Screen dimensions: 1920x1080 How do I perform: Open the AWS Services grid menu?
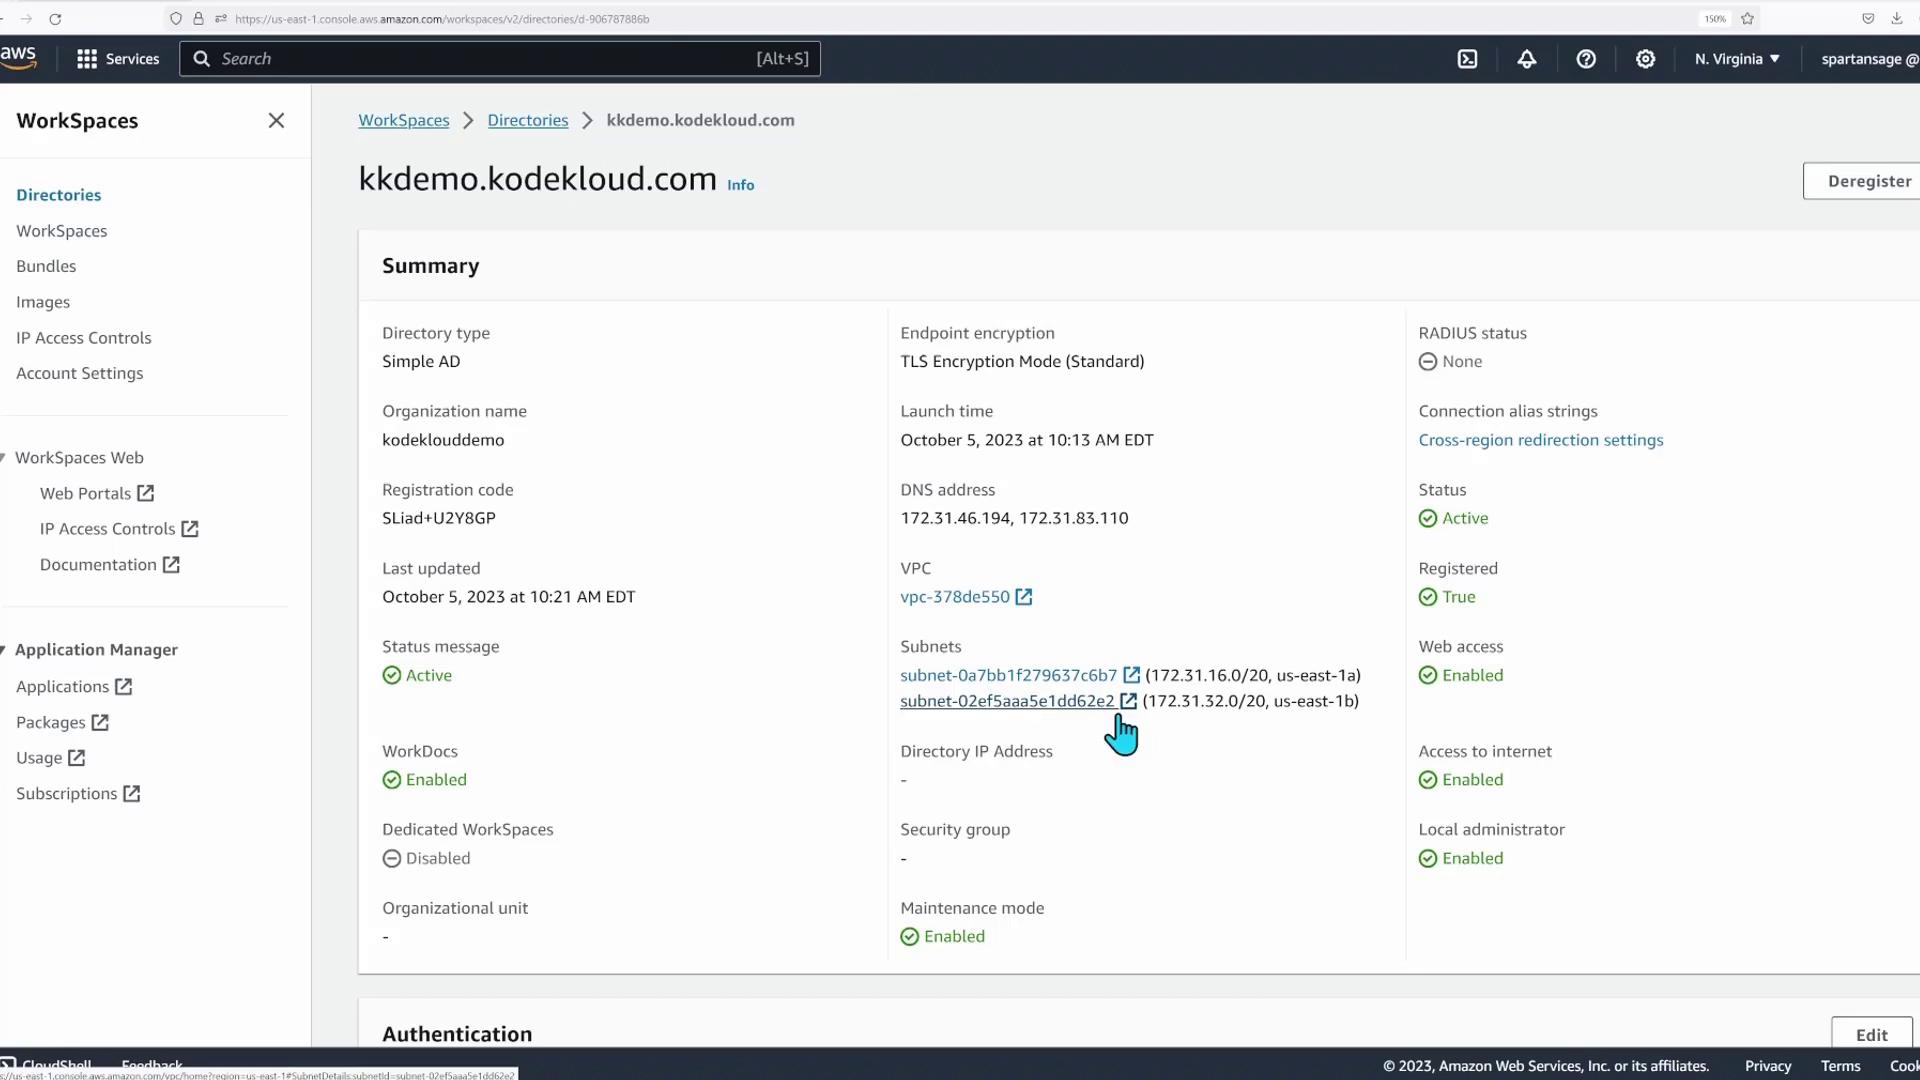pyautogui.click(x=118, y=59)
